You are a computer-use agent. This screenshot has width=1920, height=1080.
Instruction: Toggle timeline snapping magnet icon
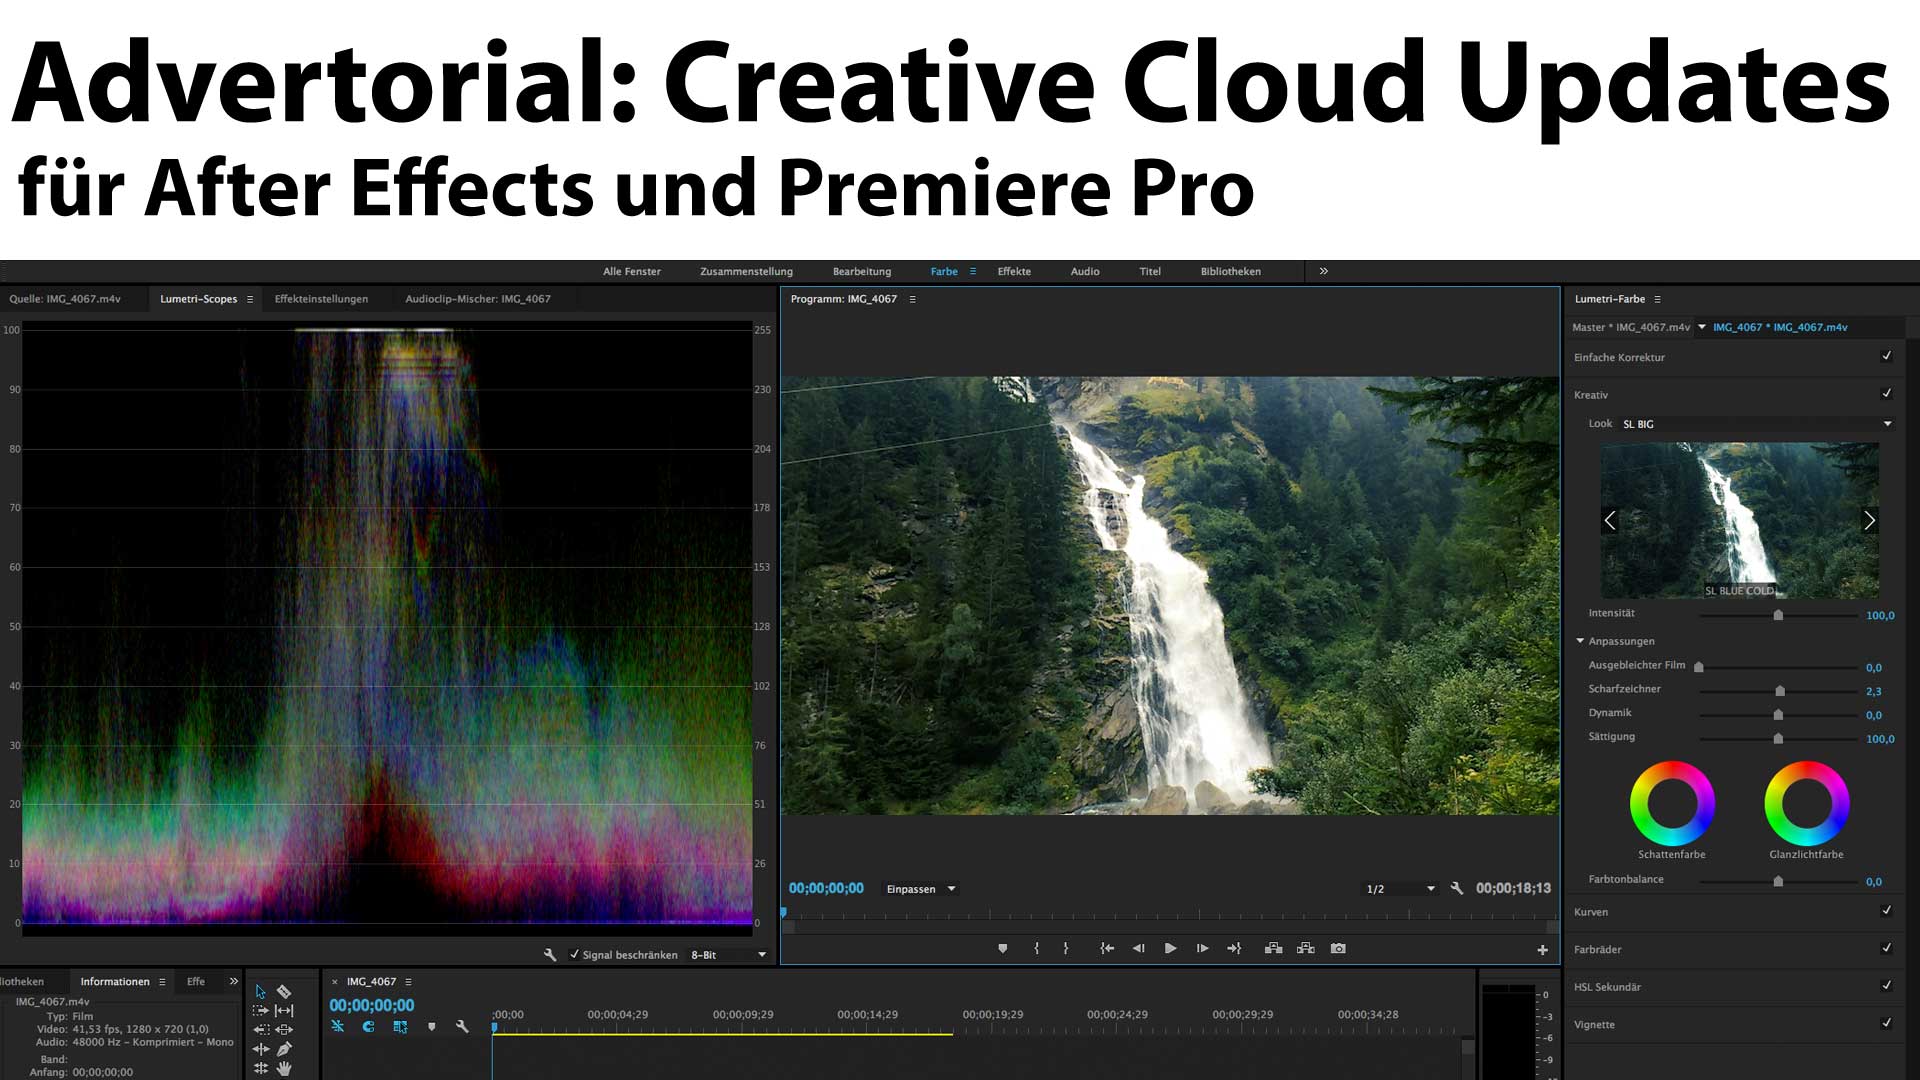(368, 1027)
